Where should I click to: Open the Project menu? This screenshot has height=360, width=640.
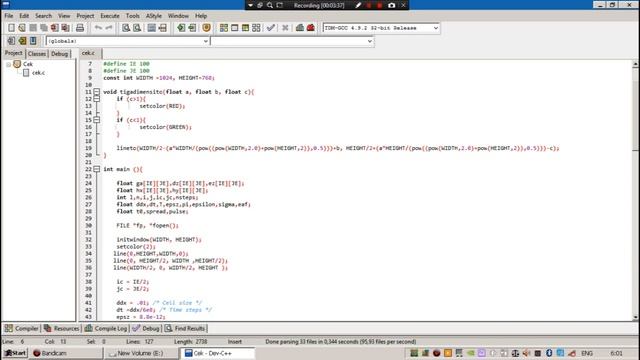pos(85,16)
